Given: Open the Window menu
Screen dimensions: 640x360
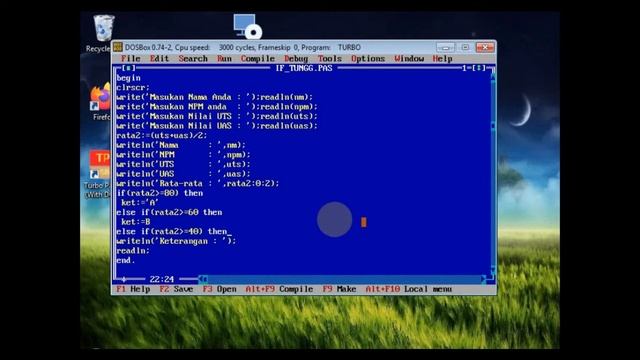Looking at the screenshot, I should (x=409, y=59).
